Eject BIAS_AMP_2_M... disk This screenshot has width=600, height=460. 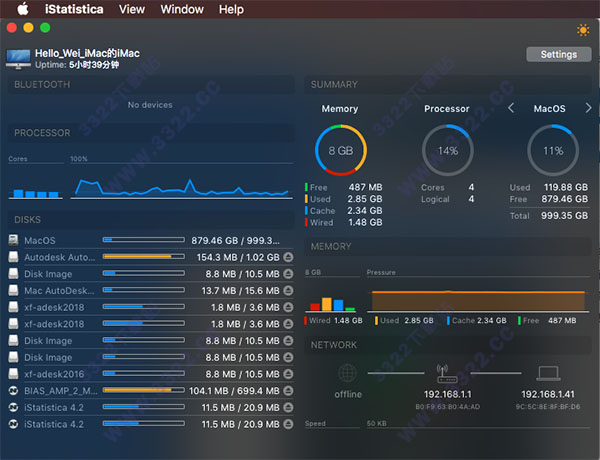289,391
